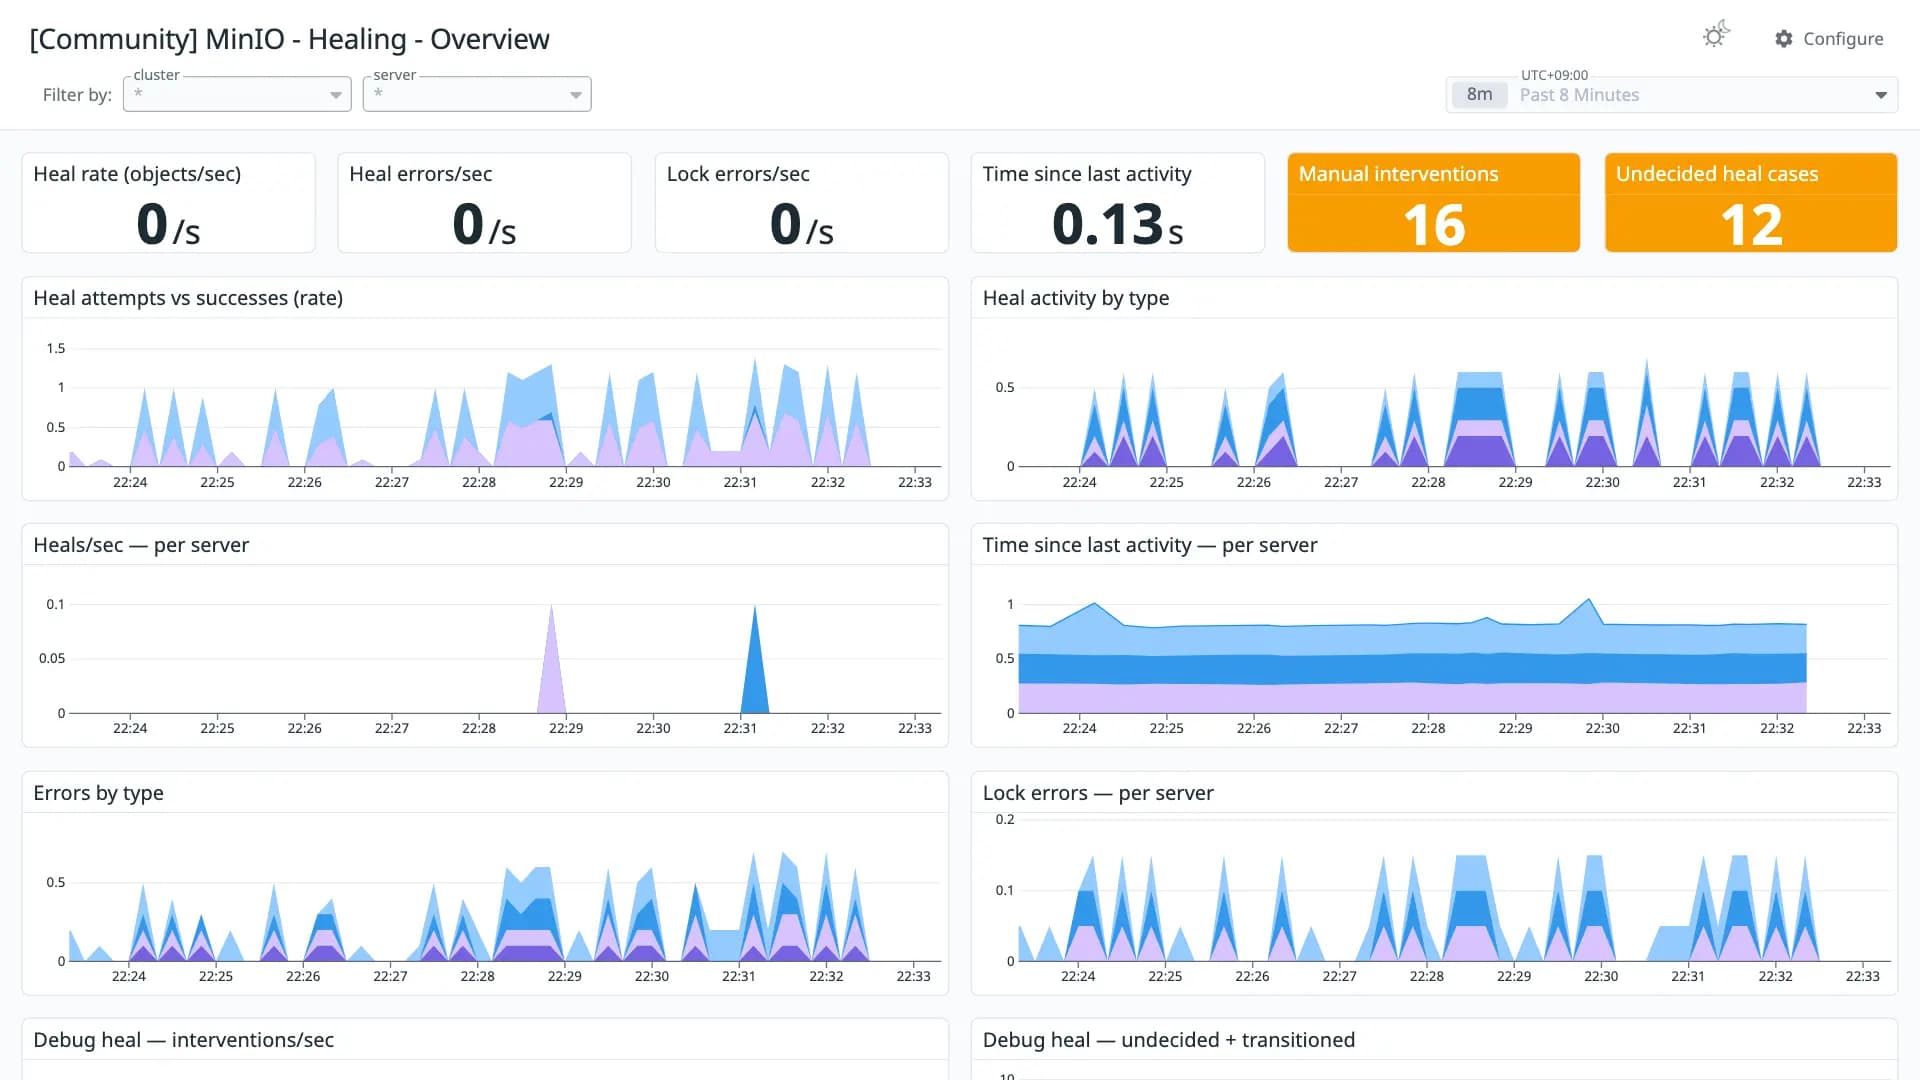Click the Undecided heal cases value 12
The image size is (1920, 1080).
[x=1751, y=225]
